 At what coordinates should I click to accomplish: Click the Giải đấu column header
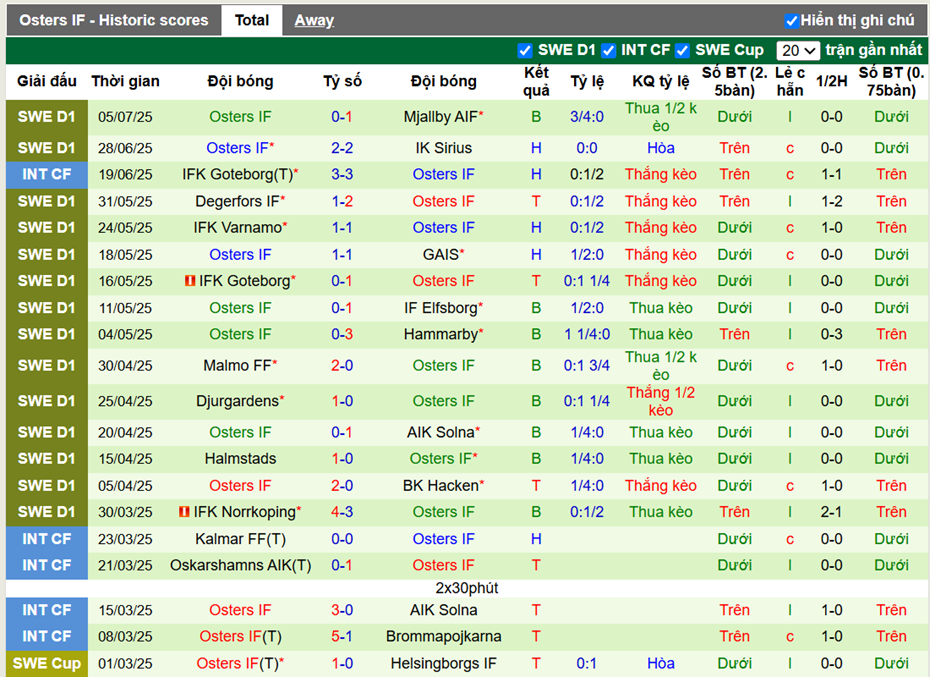click(x=47, y=81)
